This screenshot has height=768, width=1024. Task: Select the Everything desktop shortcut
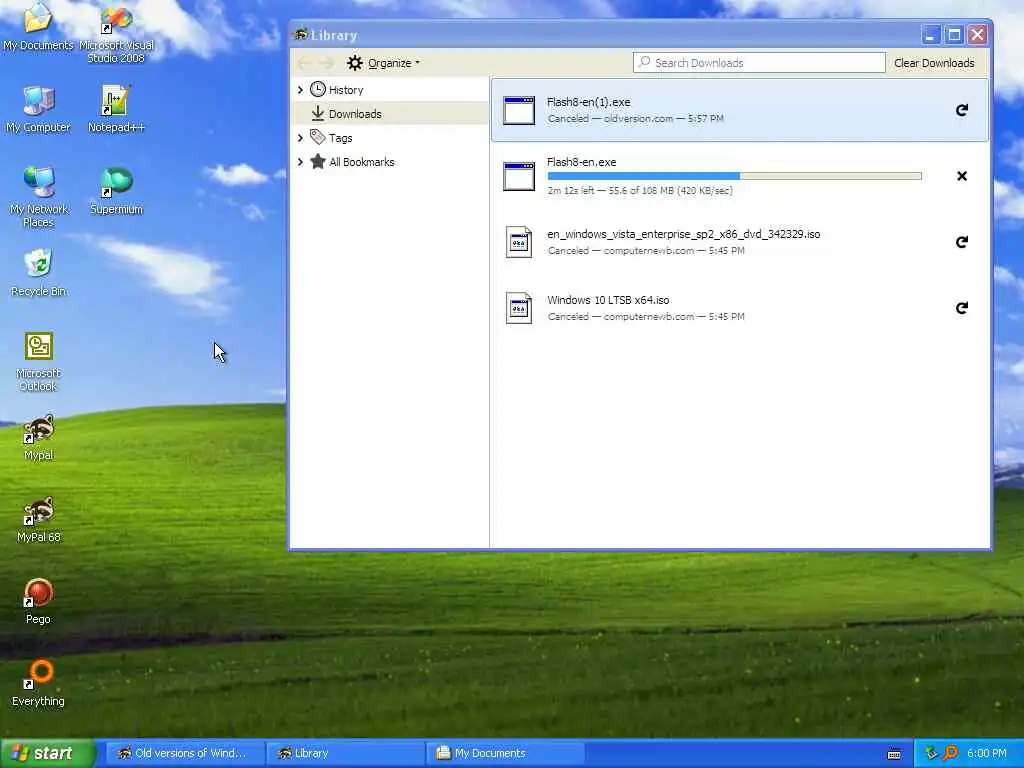[x=38, y=683]
